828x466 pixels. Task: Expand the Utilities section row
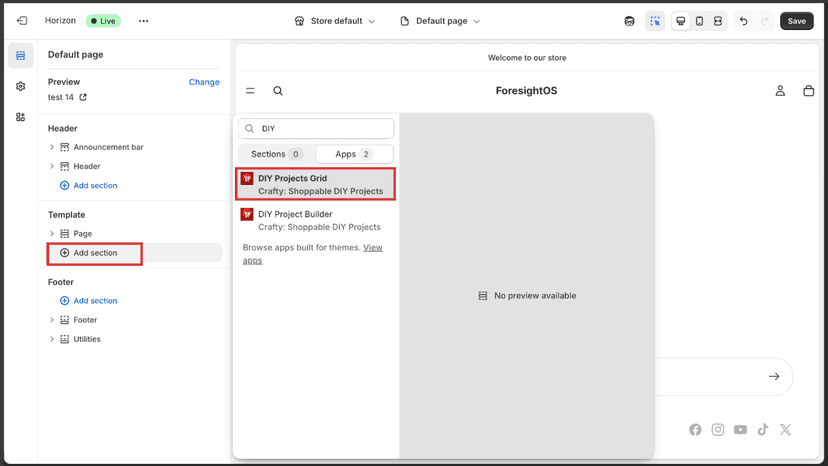pos(52,339)
